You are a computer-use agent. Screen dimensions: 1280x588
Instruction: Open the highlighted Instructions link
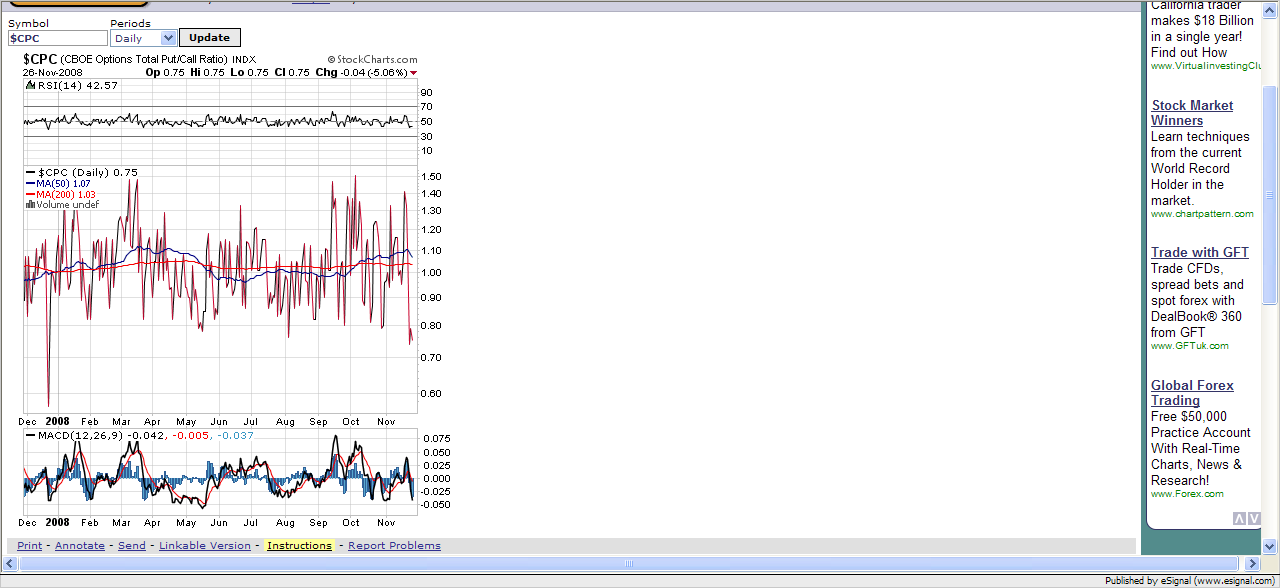click(x=299, y=546)
